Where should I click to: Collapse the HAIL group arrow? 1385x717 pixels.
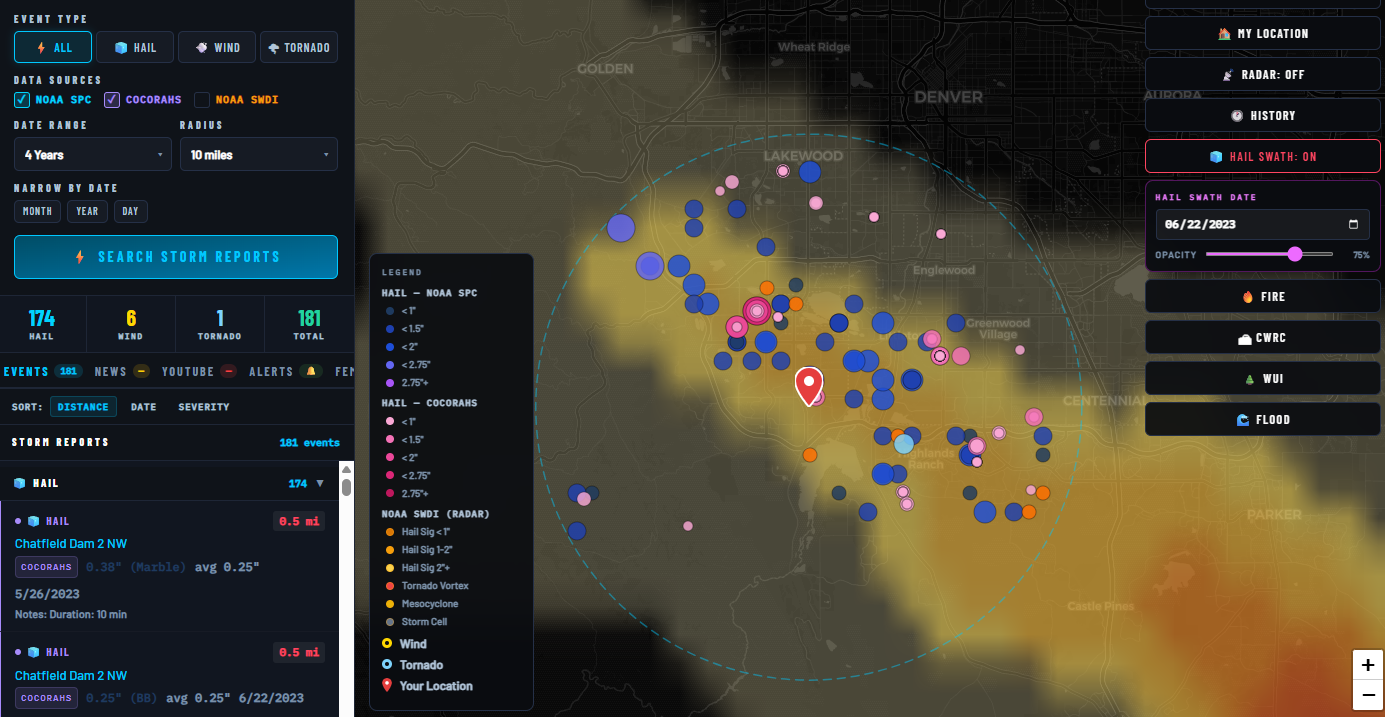[320, 483]
